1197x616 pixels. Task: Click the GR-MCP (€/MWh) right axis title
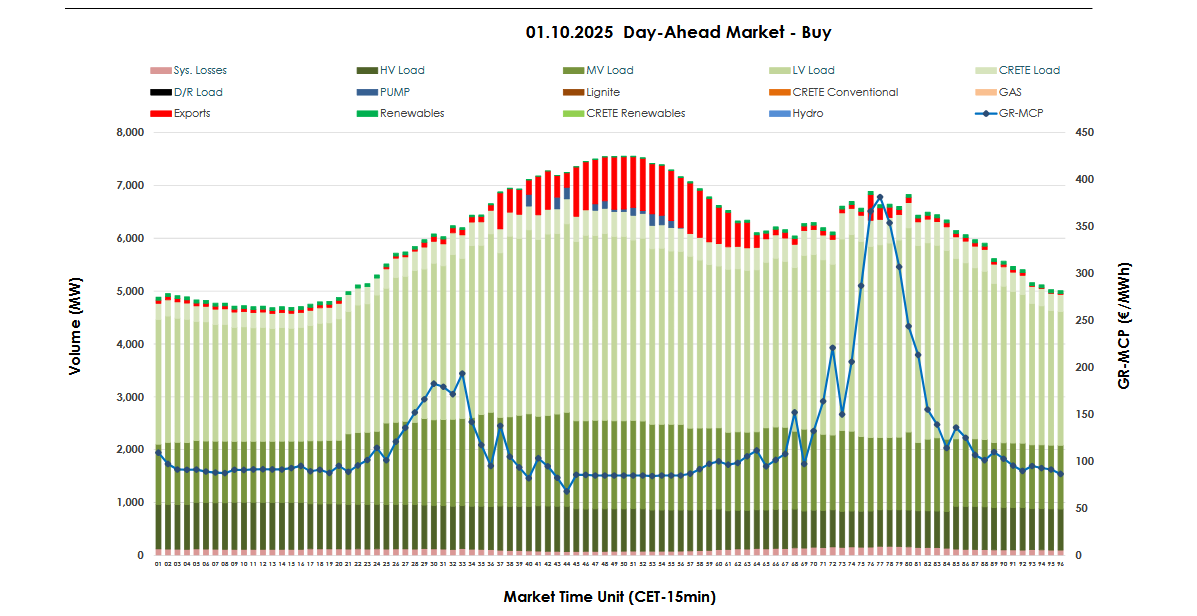tap(1125, 327)
